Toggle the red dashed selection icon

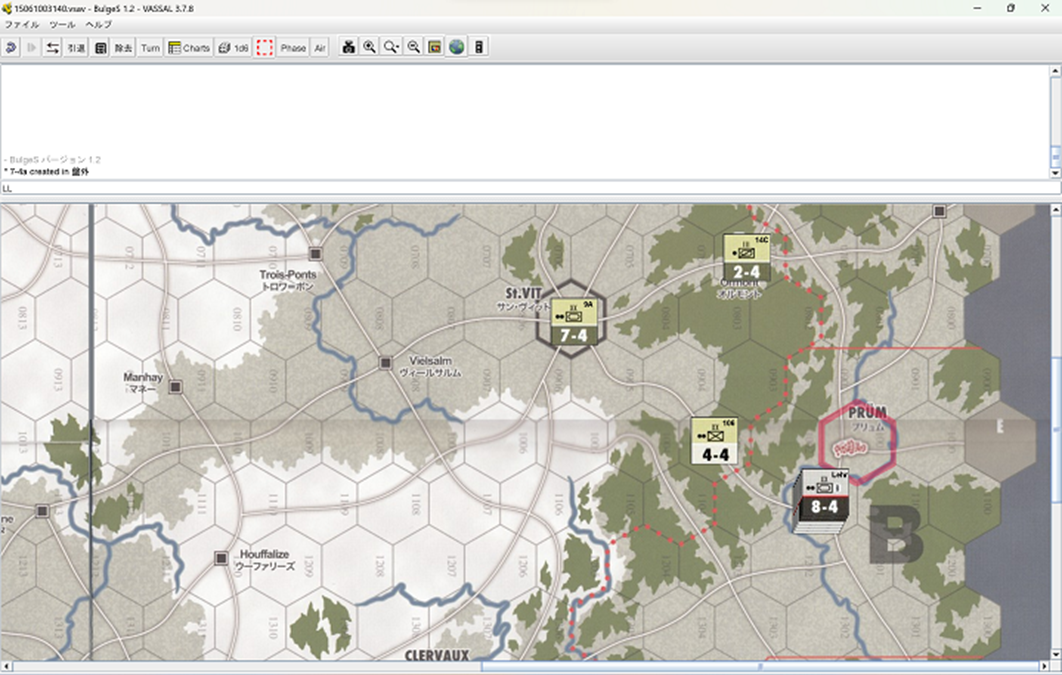tap(265, 47)
